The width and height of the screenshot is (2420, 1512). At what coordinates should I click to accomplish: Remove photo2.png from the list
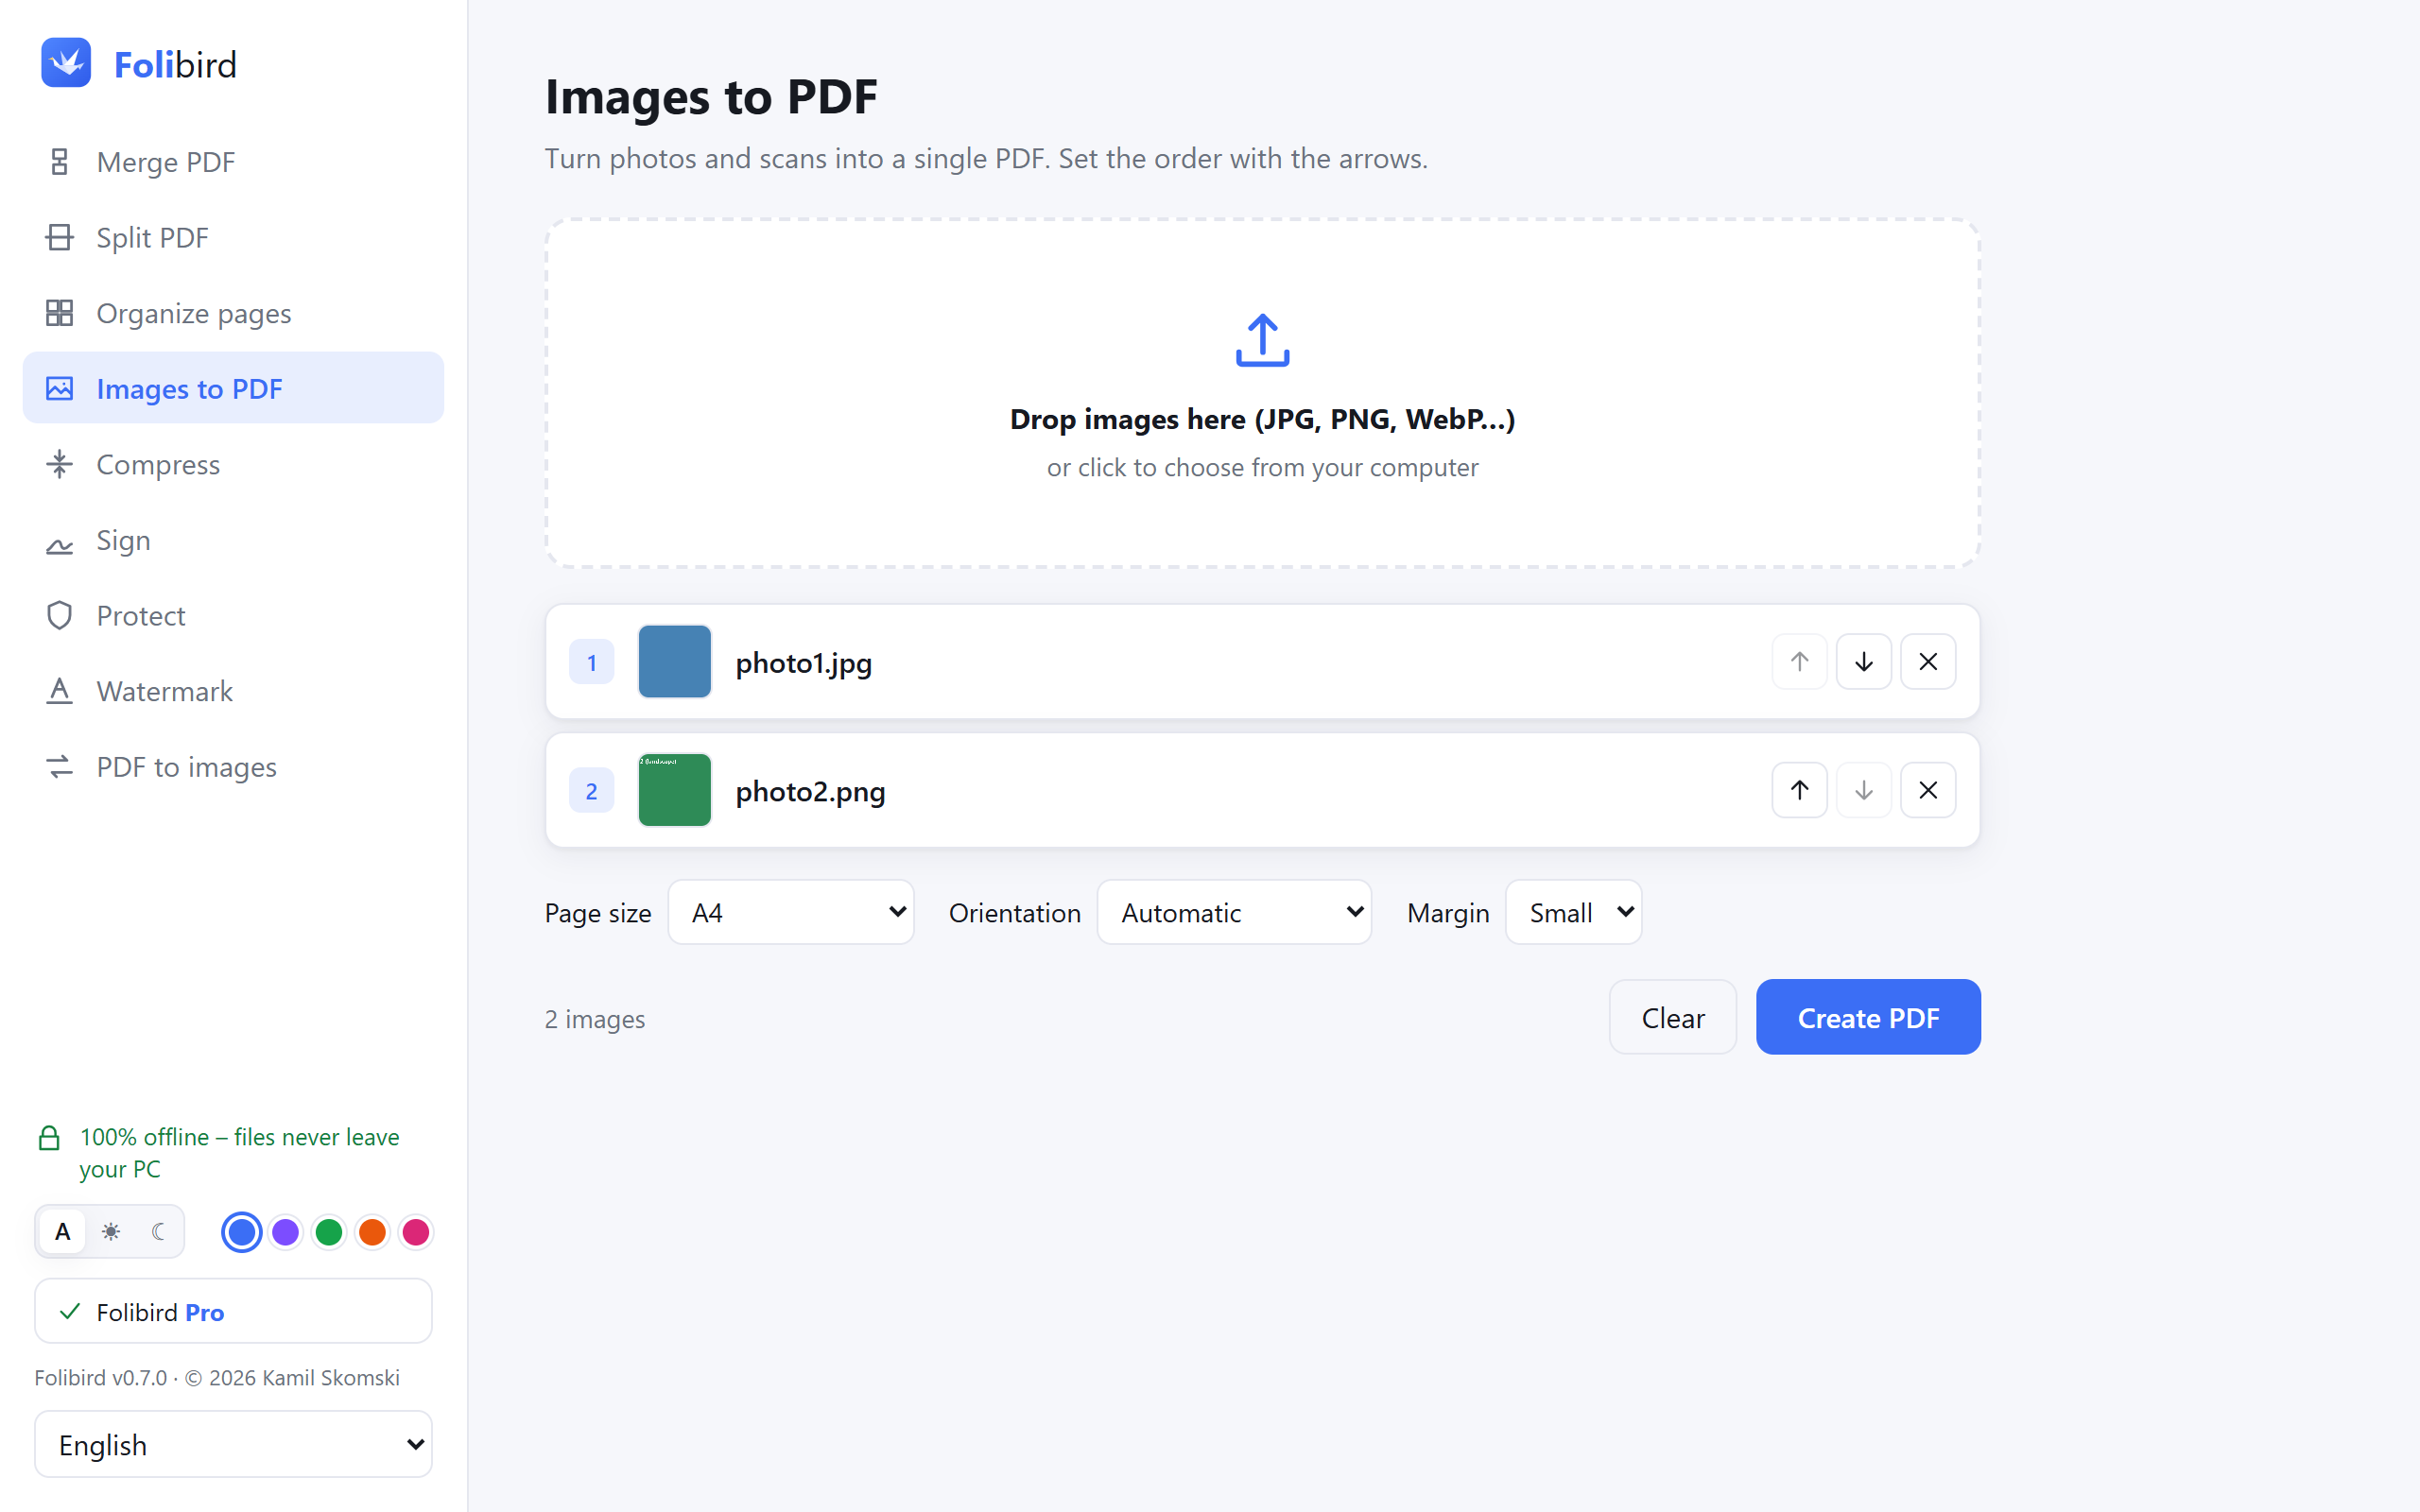pos(1928,790)
